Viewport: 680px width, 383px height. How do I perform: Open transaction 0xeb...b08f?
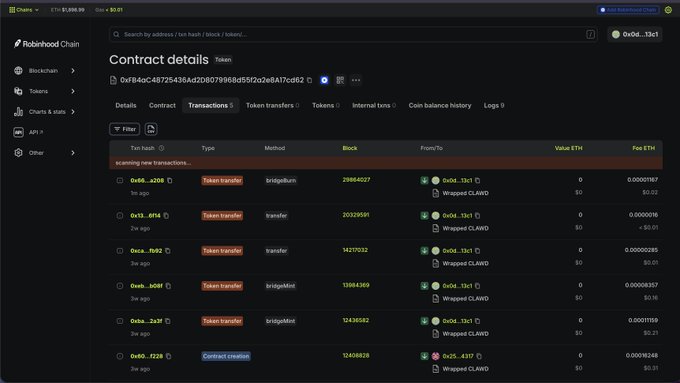[x=147, y=286]
